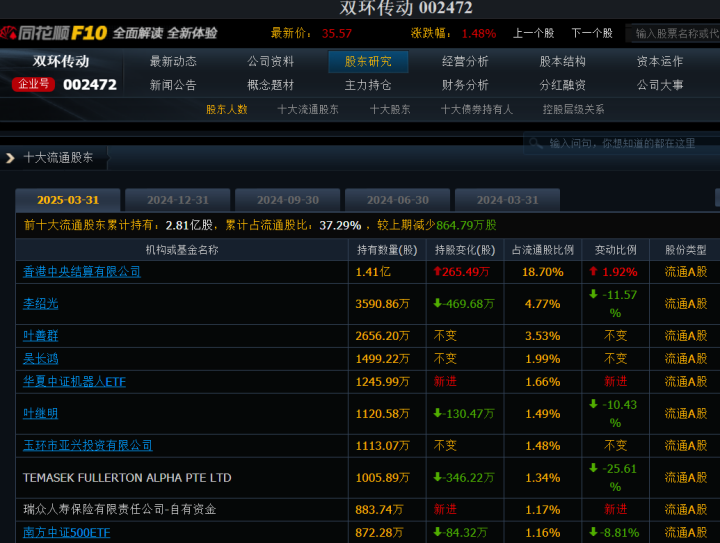Click TEMASEK FULLERTON ALPHA PTE LTD row name
The height and width of the screenshot is (543, 720).
tap(127, 478)
